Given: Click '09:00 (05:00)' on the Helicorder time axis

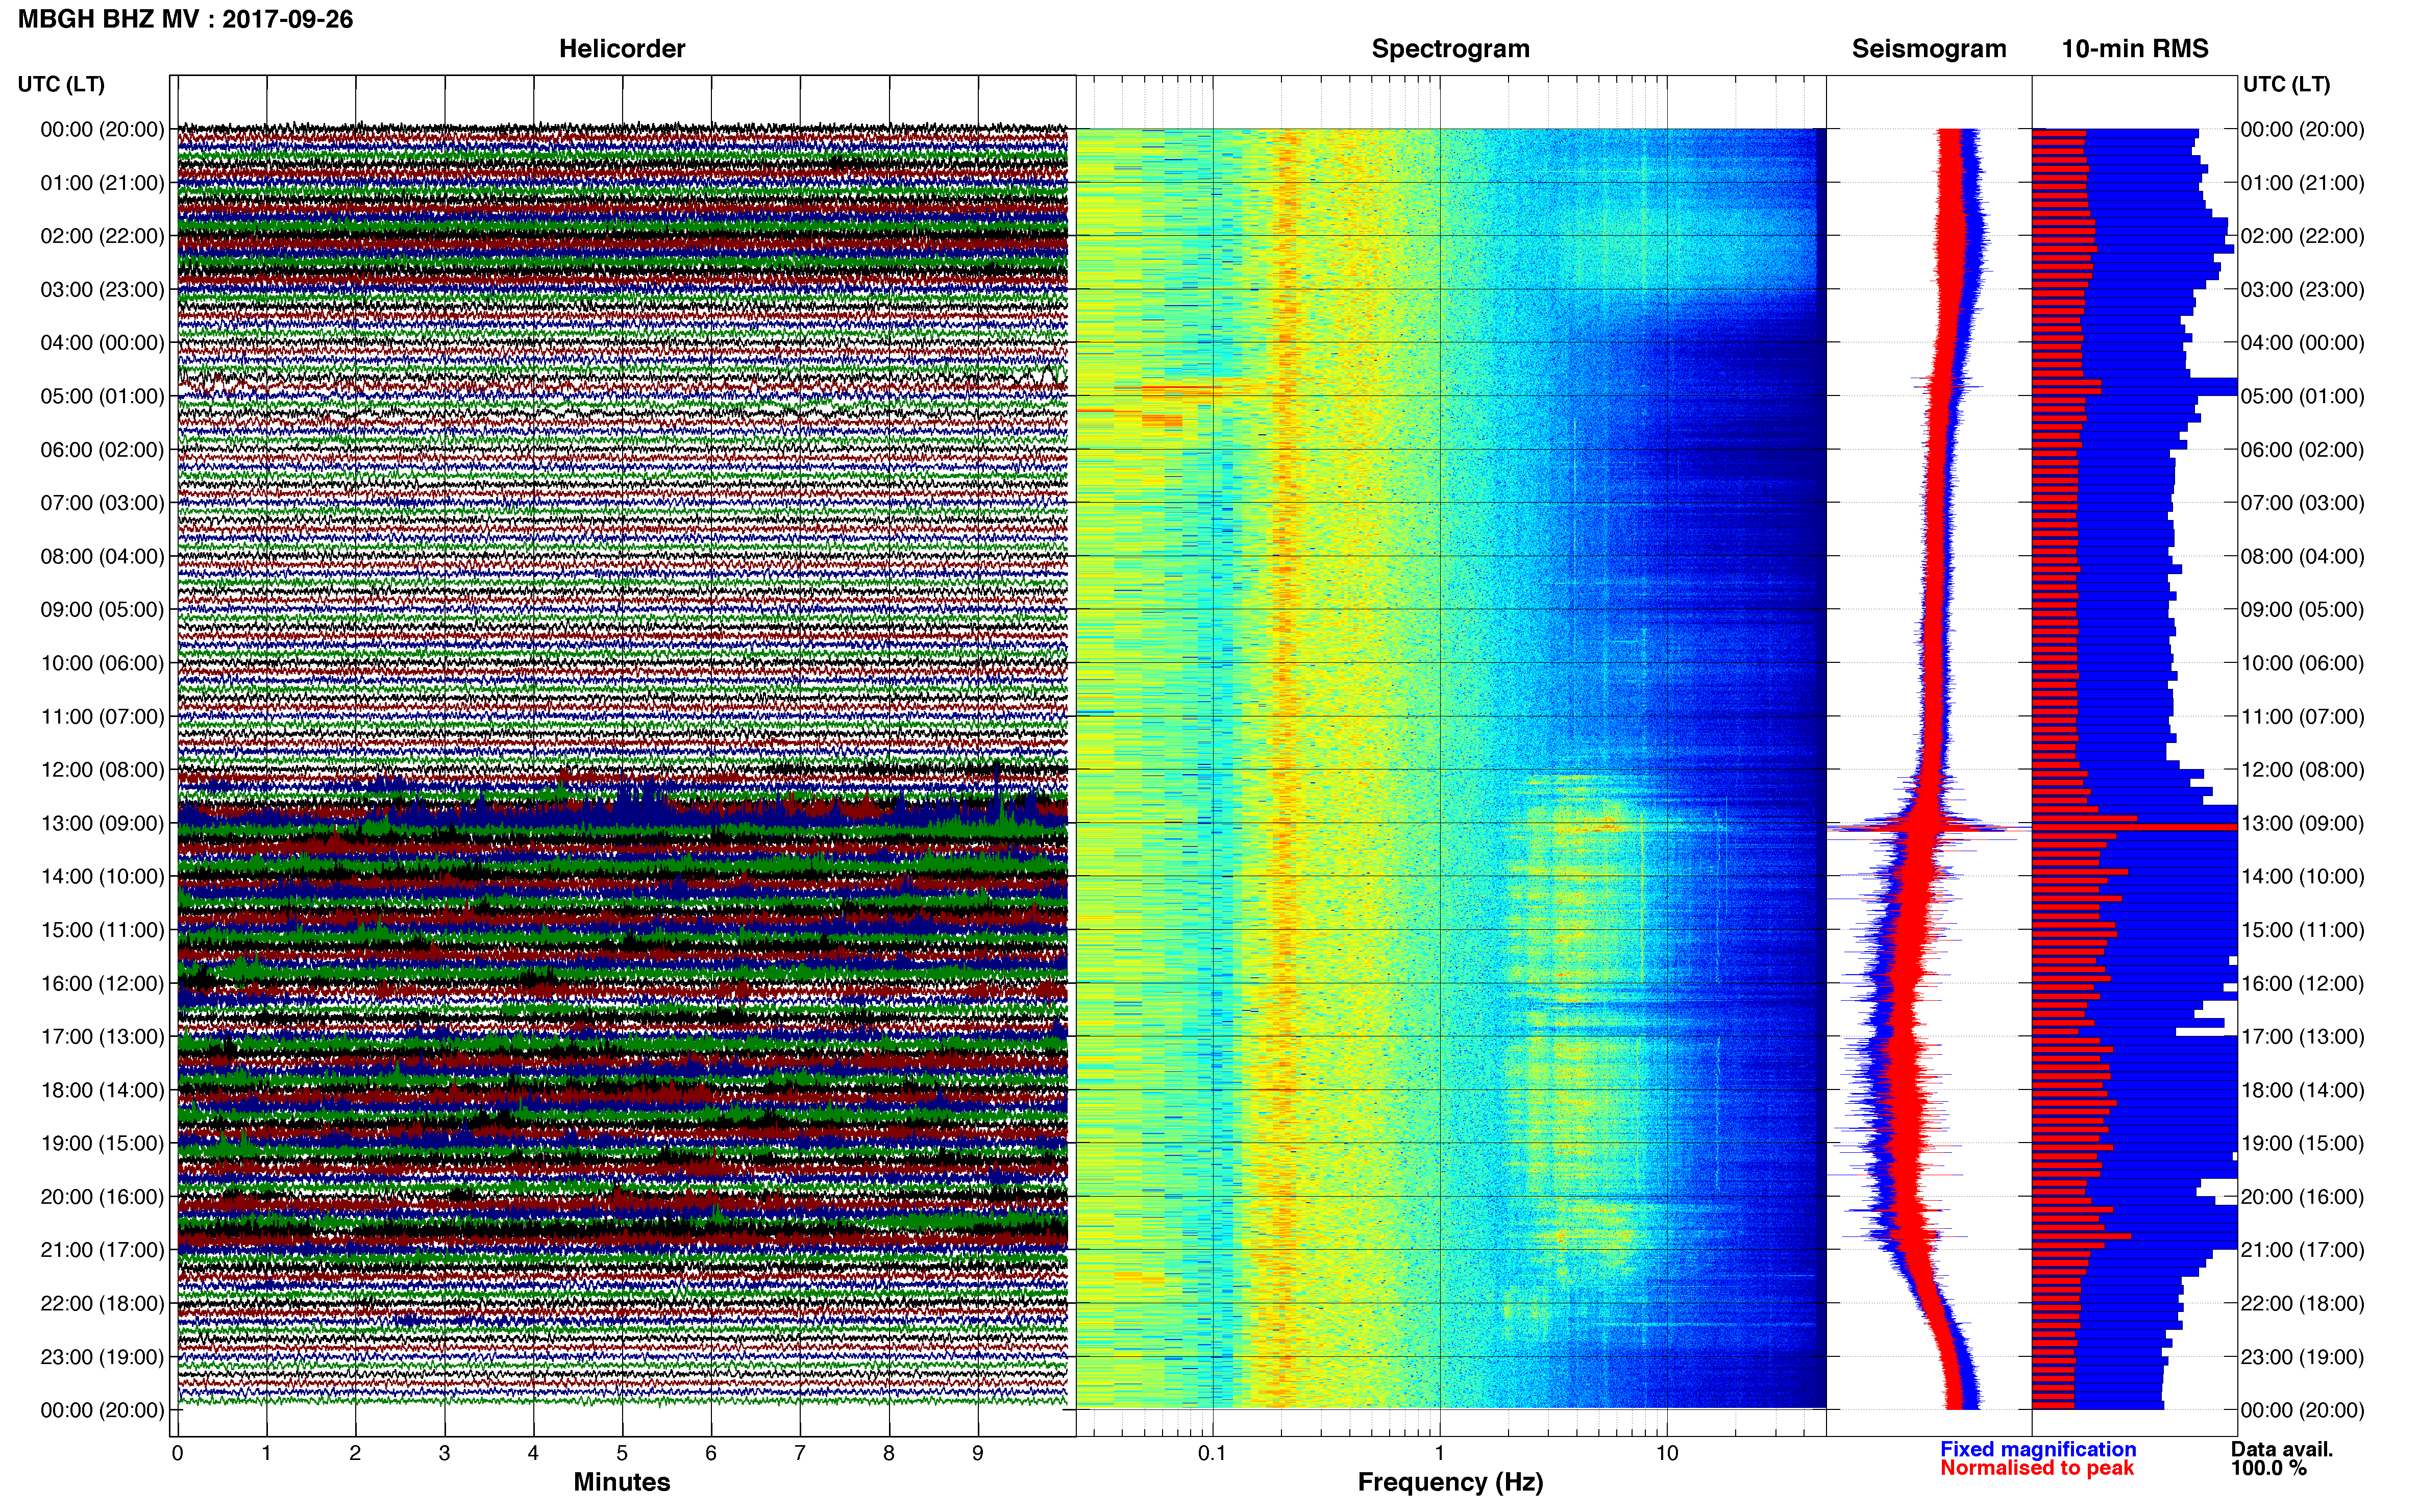Looking at the screenshot, I should click(102, 610).
